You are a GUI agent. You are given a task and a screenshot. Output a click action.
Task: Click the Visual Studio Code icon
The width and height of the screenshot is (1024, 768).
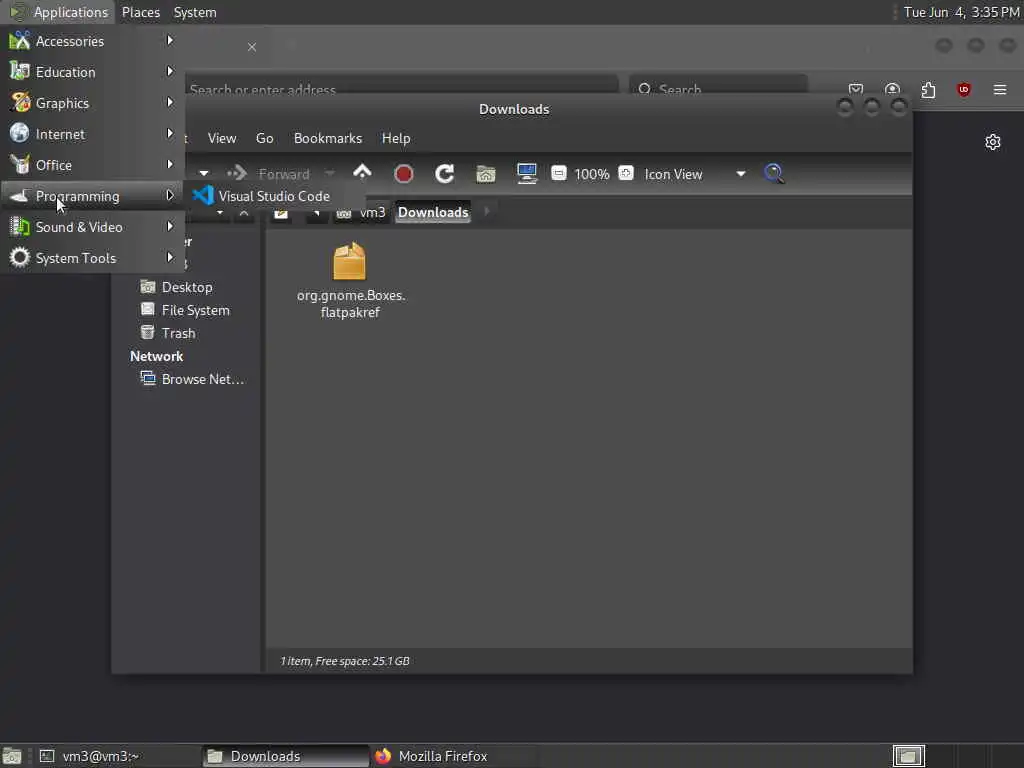[203, 195]
